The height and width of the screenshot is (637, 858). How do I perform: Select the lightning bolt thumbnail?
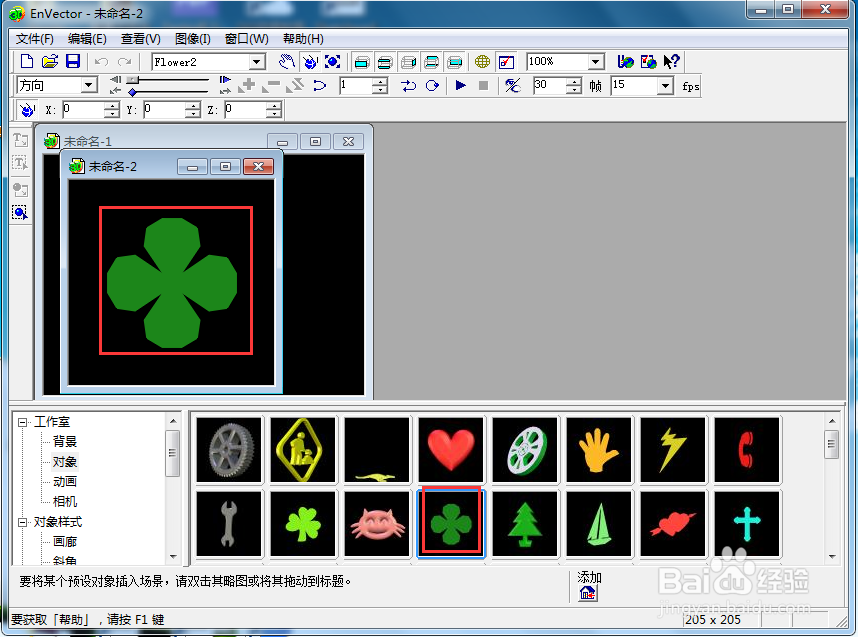coord(673,450)
